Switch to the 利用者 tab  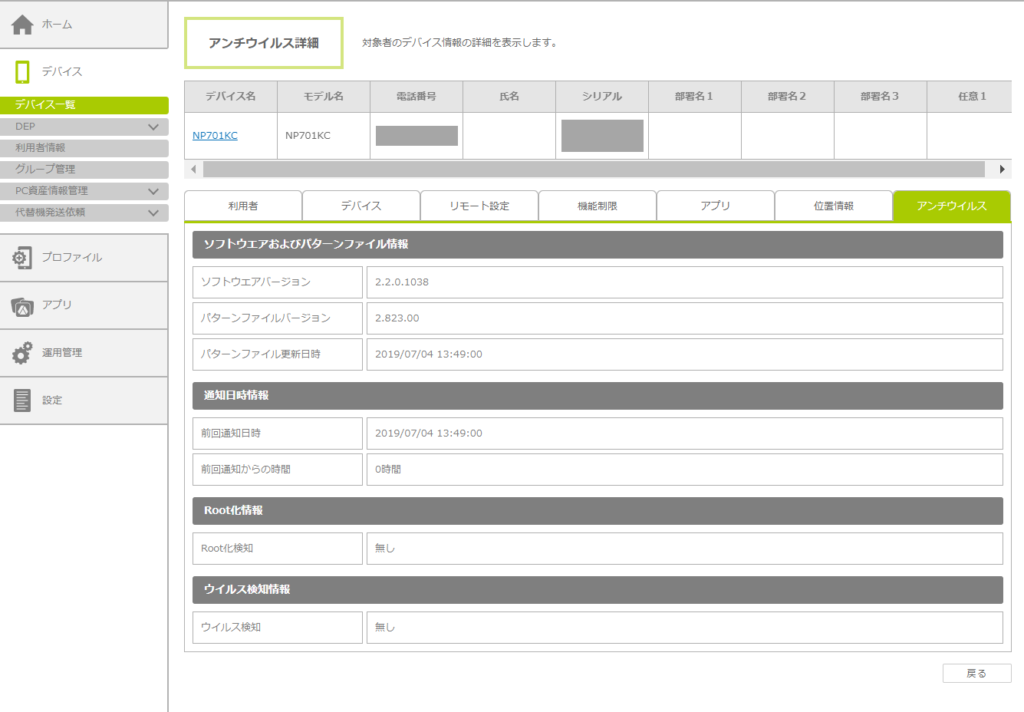pyautogui.click(x=243, y=206)
